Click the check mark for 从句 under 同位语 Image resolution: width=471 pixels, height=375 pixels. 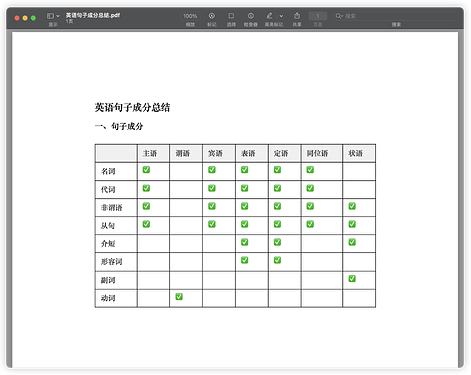pos(310,224)
